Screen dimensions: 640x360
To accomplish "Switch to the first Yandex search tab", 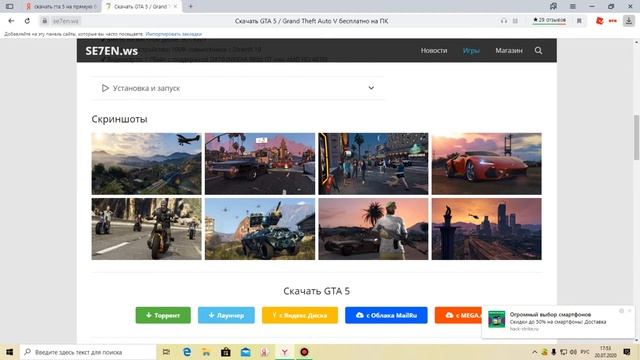I will point(62,7).
